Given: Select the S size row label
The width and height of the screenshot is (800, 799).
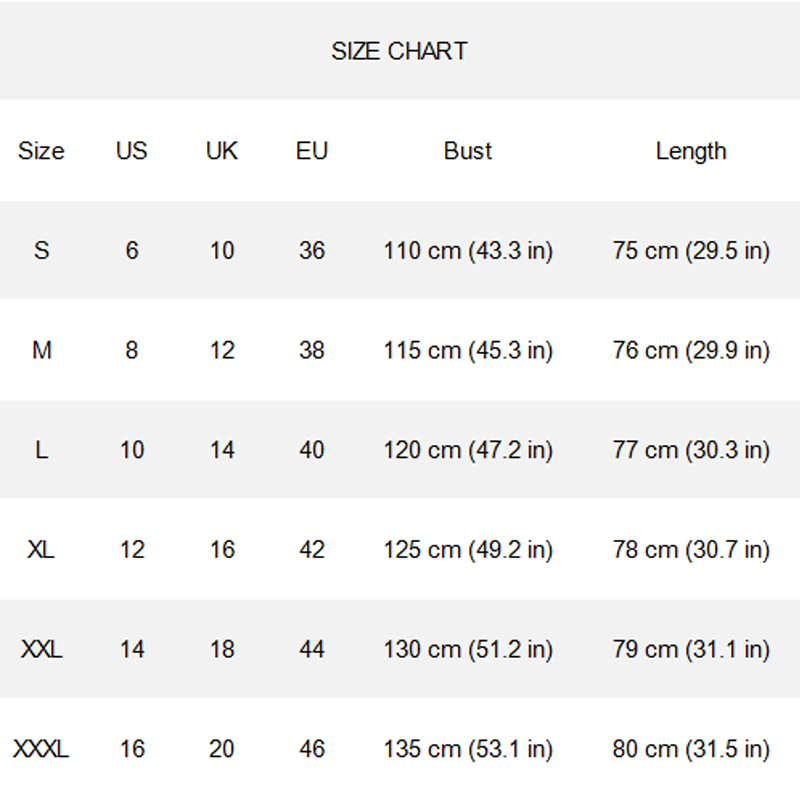Looking at the screenshot, I should (42, 251).
